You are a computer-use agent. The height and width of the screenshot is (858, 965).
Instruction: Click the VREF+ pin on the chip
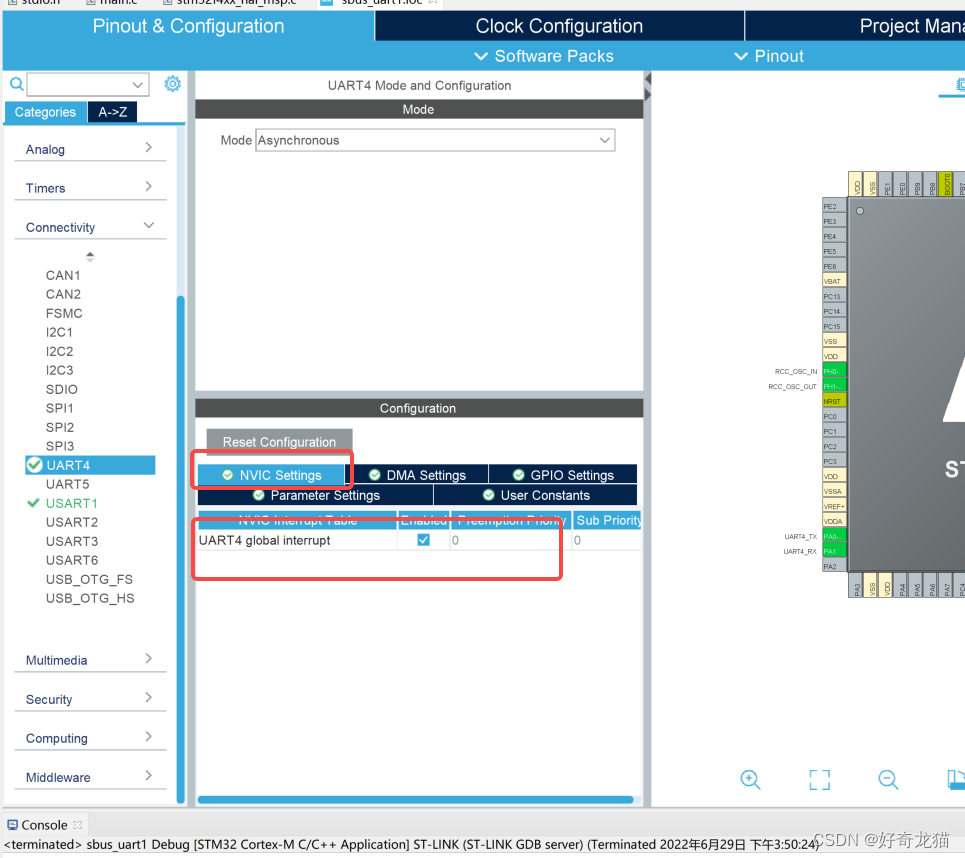tap(834, 506)
